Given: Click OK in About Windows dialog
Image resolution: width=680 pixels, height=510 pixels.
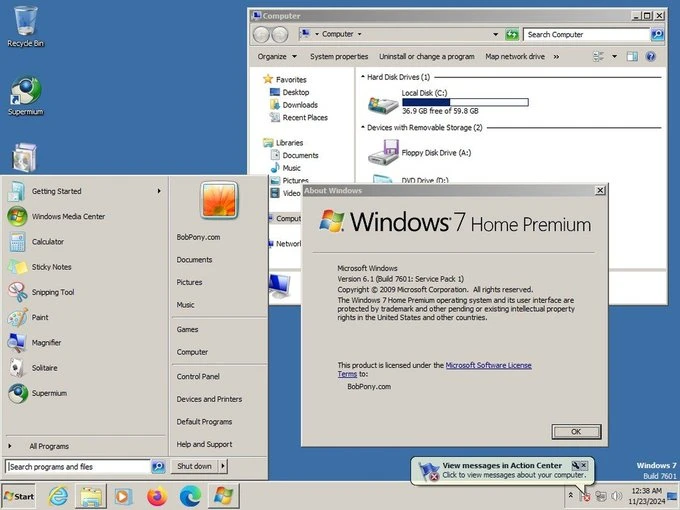Looking at the screenshot, I should pyautogui.click(x=575, y=431).
